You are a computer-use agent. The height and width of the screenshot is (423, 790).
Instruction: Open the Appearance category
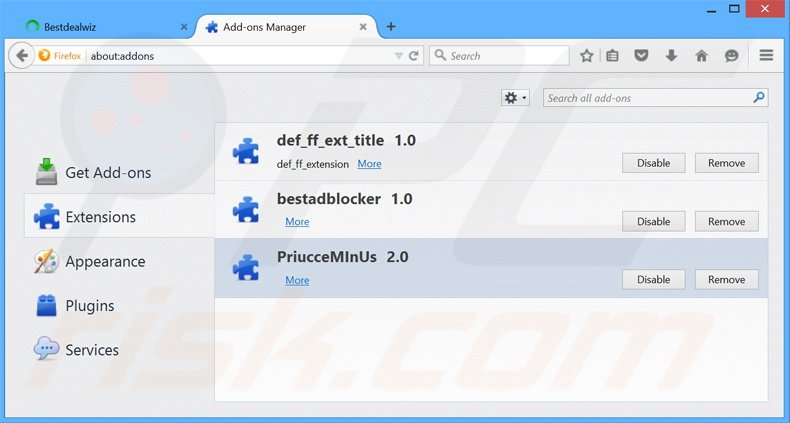coord(119,261)
